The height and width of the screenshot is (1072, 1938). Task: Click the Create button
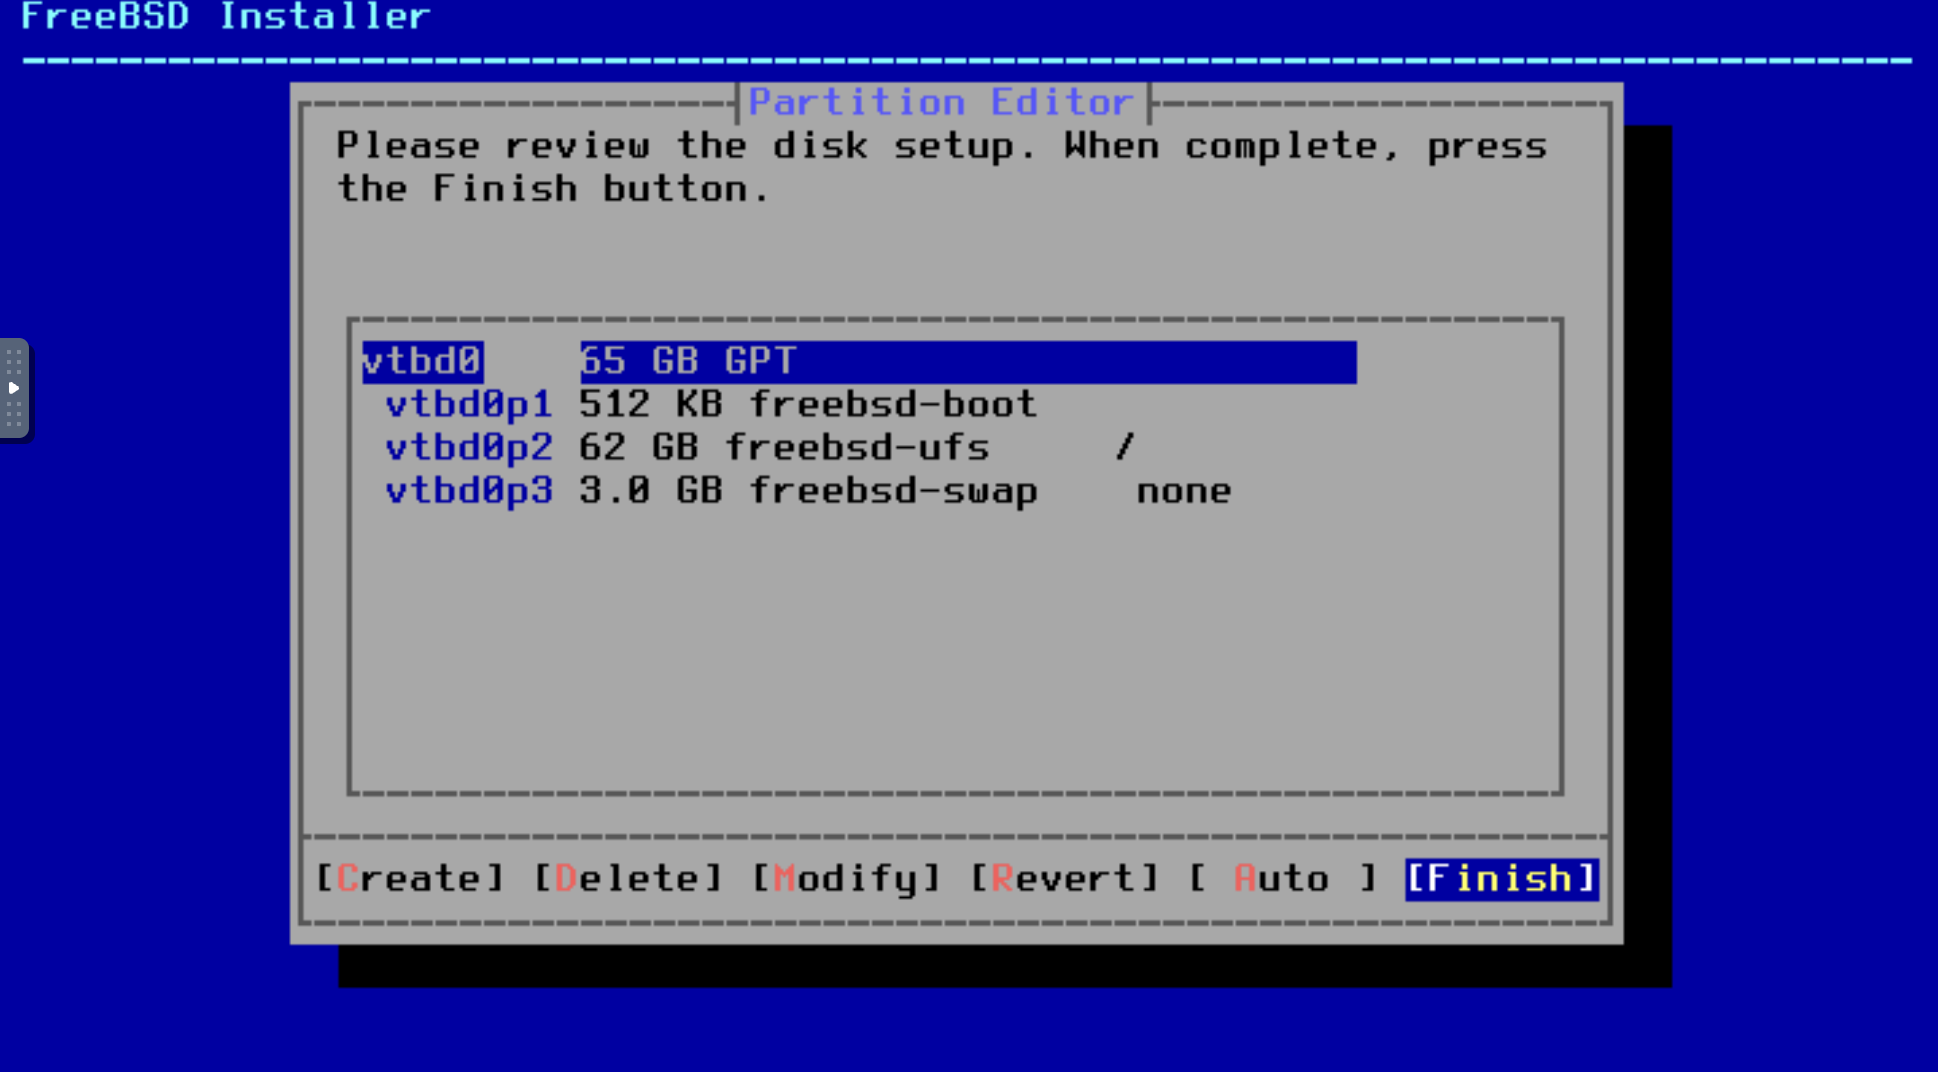(410, 879)
